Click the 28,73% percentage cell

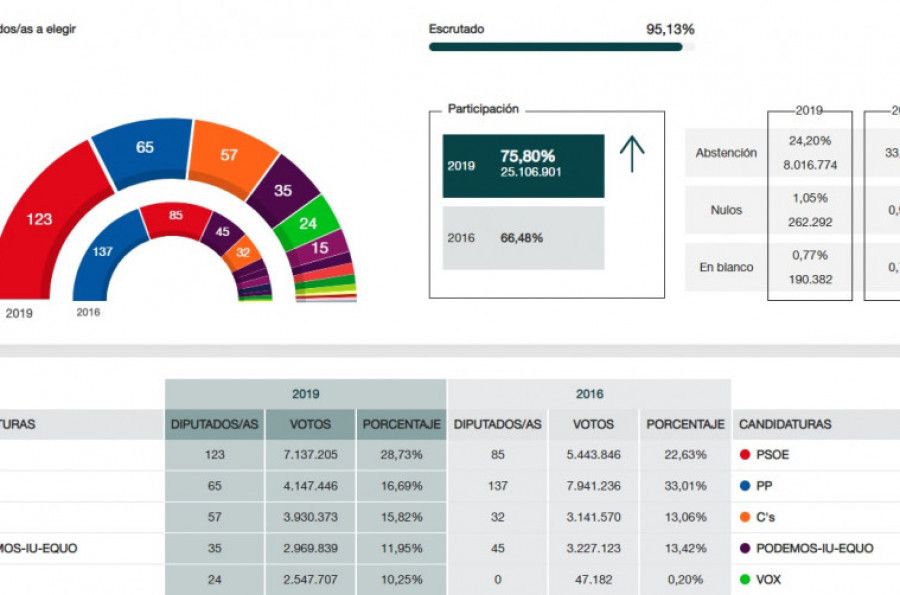tap(401, 455)
